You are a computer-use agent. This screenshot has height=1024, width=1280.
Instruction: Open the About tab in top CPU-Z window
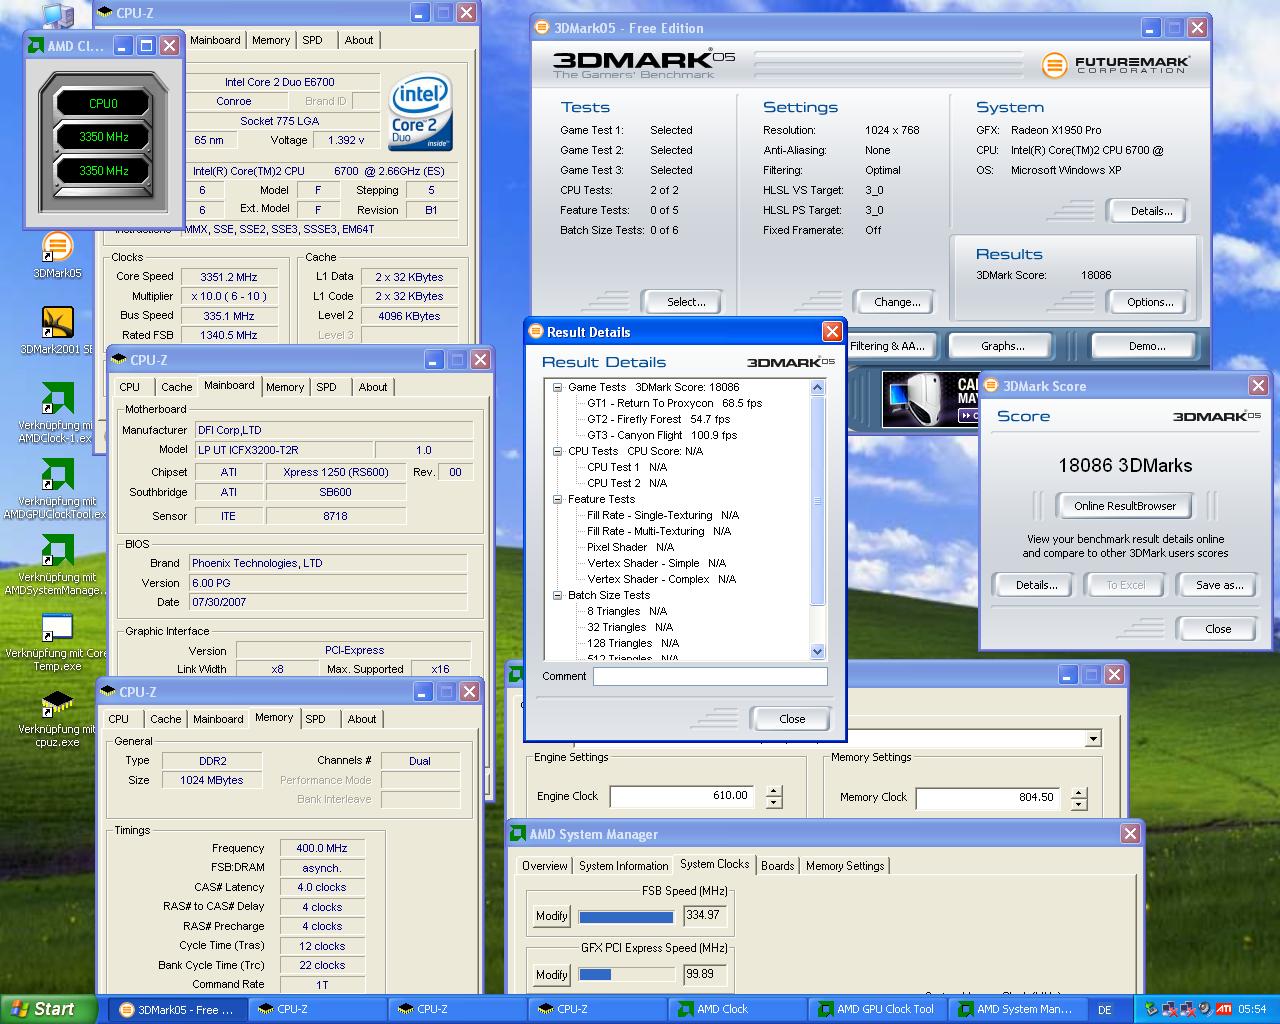(359, 40)
